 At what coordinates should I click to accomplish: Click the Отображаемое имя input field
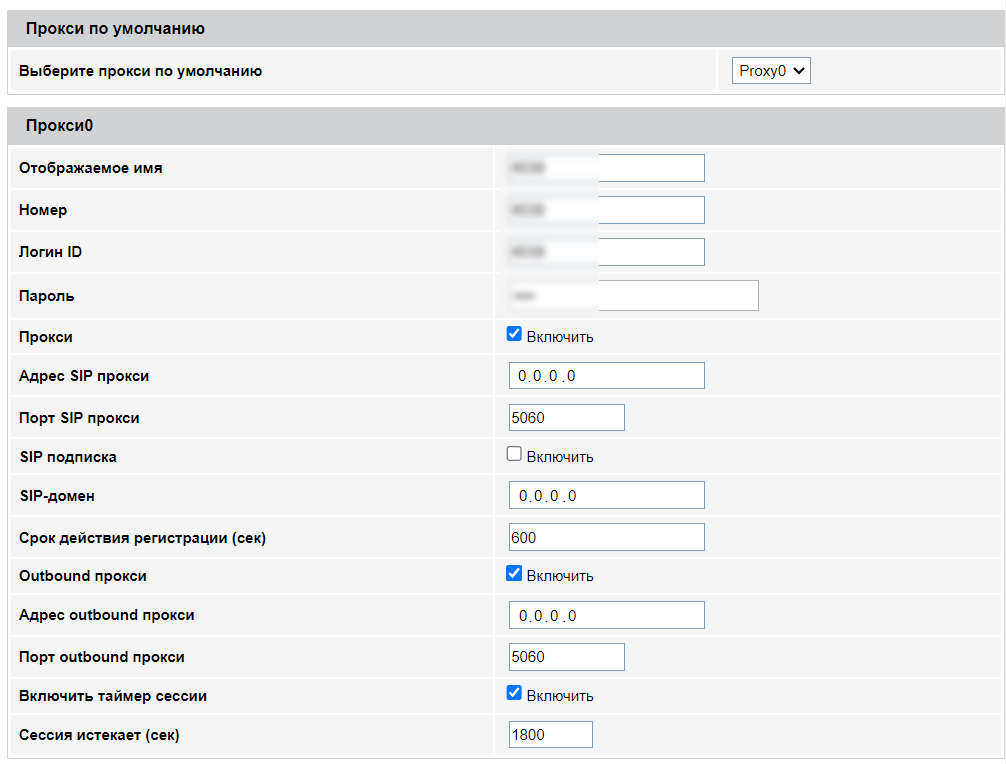pos(606,168)
